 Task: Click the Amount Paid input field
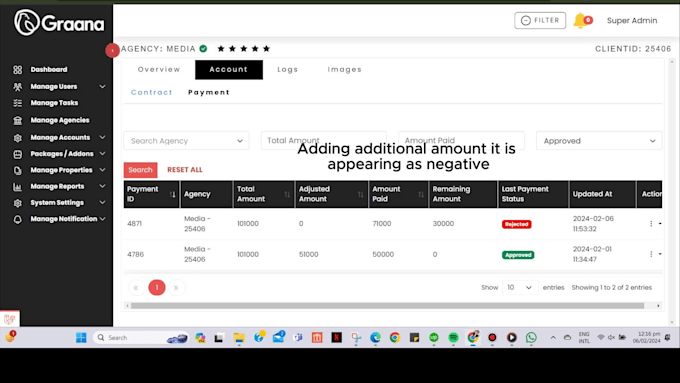461,141
